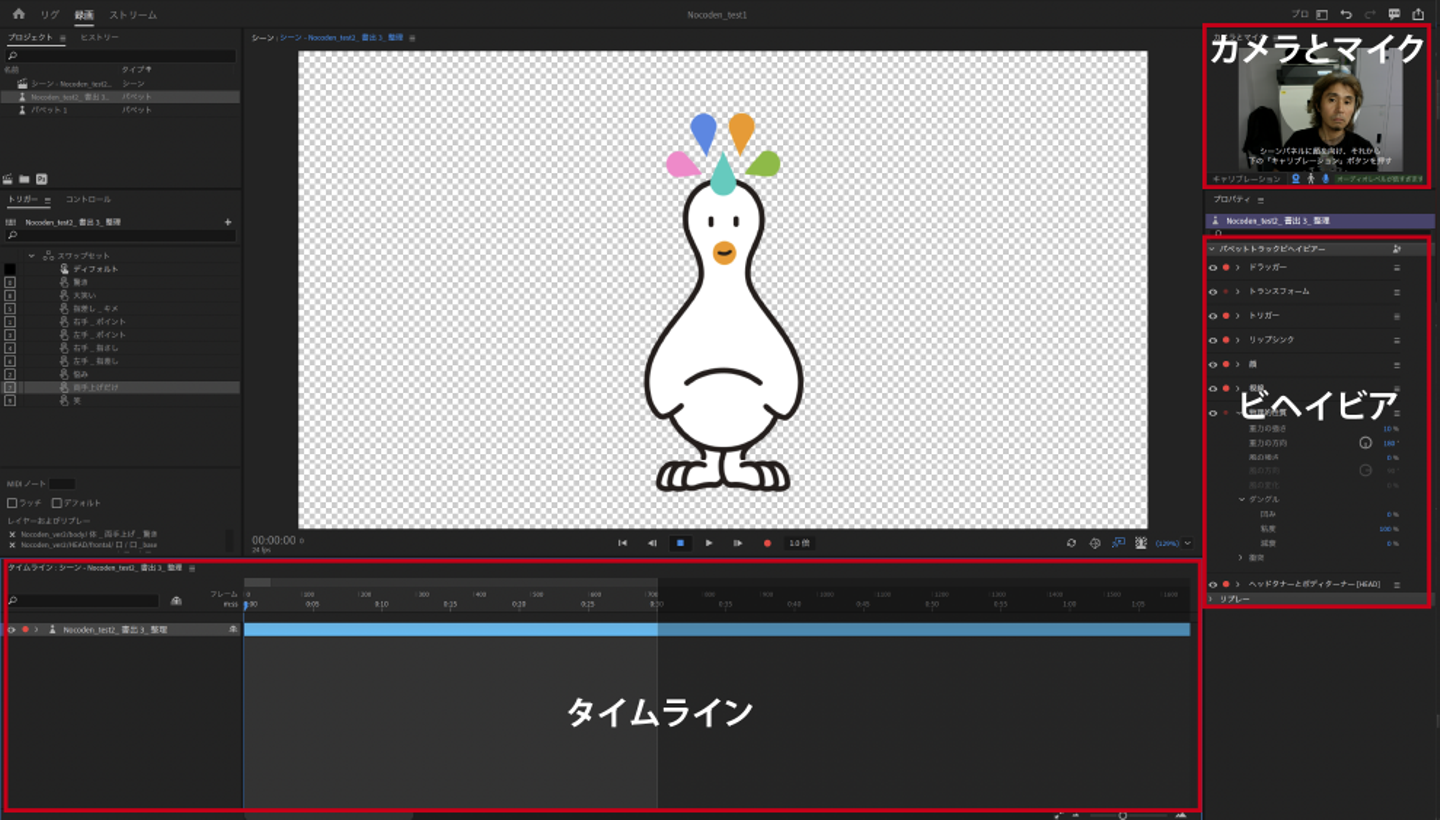Open the トリガー behavior options menu
Screen dimensions: 1440x820
point(1397,316)
